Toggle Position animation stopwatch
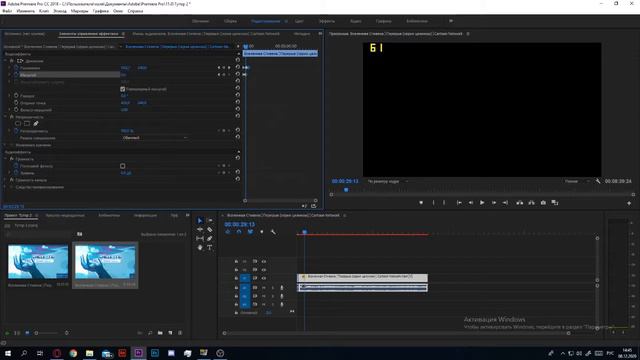Viewport: 640px width, 360px height. click(x=16, y=68)
